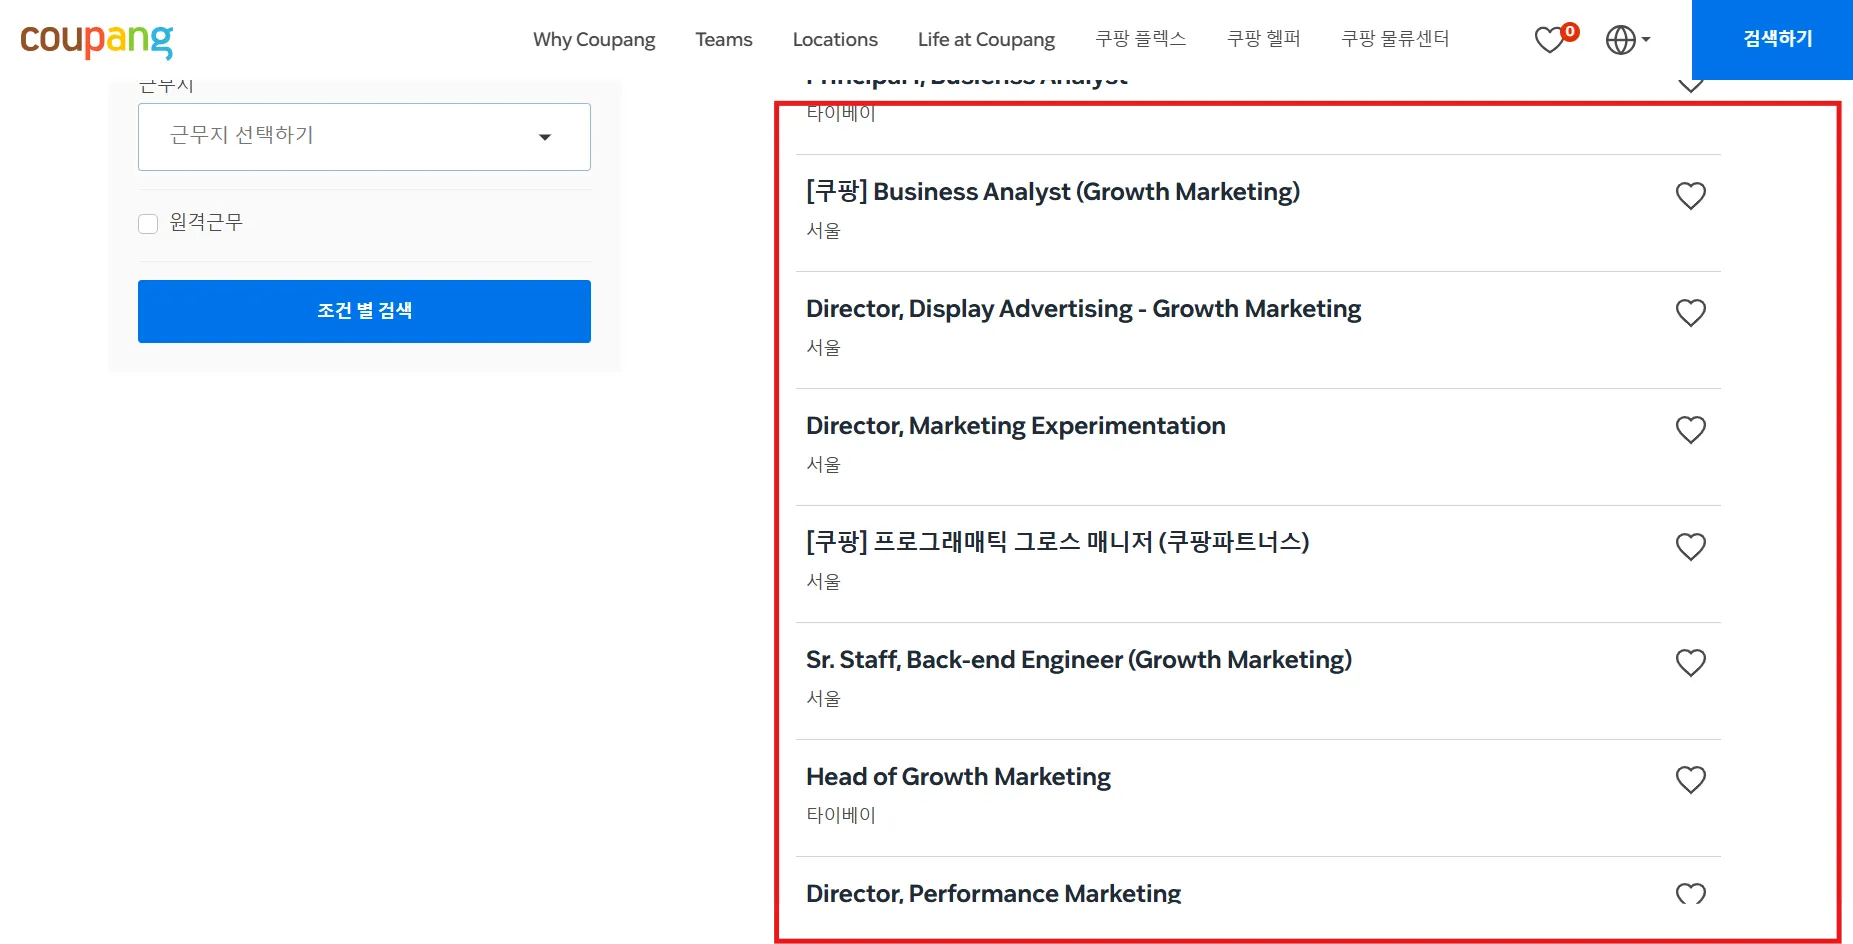
Task: Open Life at Coupang menu
Action: [x=986, y=40]
